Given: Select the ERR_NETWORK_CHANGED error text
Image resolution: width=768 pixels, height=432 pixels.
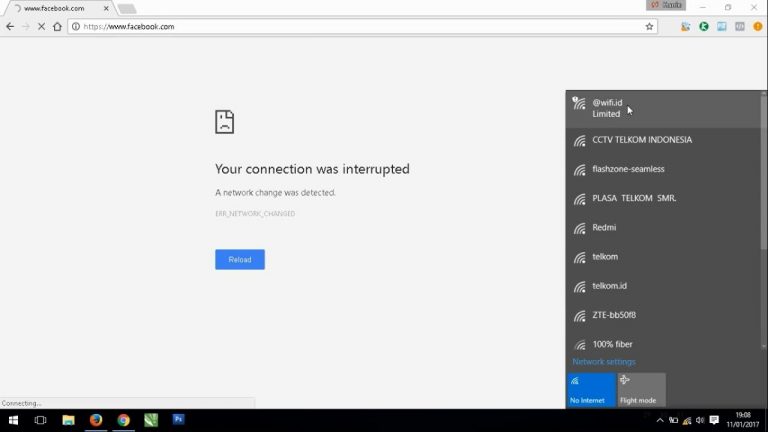Looking at the screenshot, I should (x=255, y=214).
